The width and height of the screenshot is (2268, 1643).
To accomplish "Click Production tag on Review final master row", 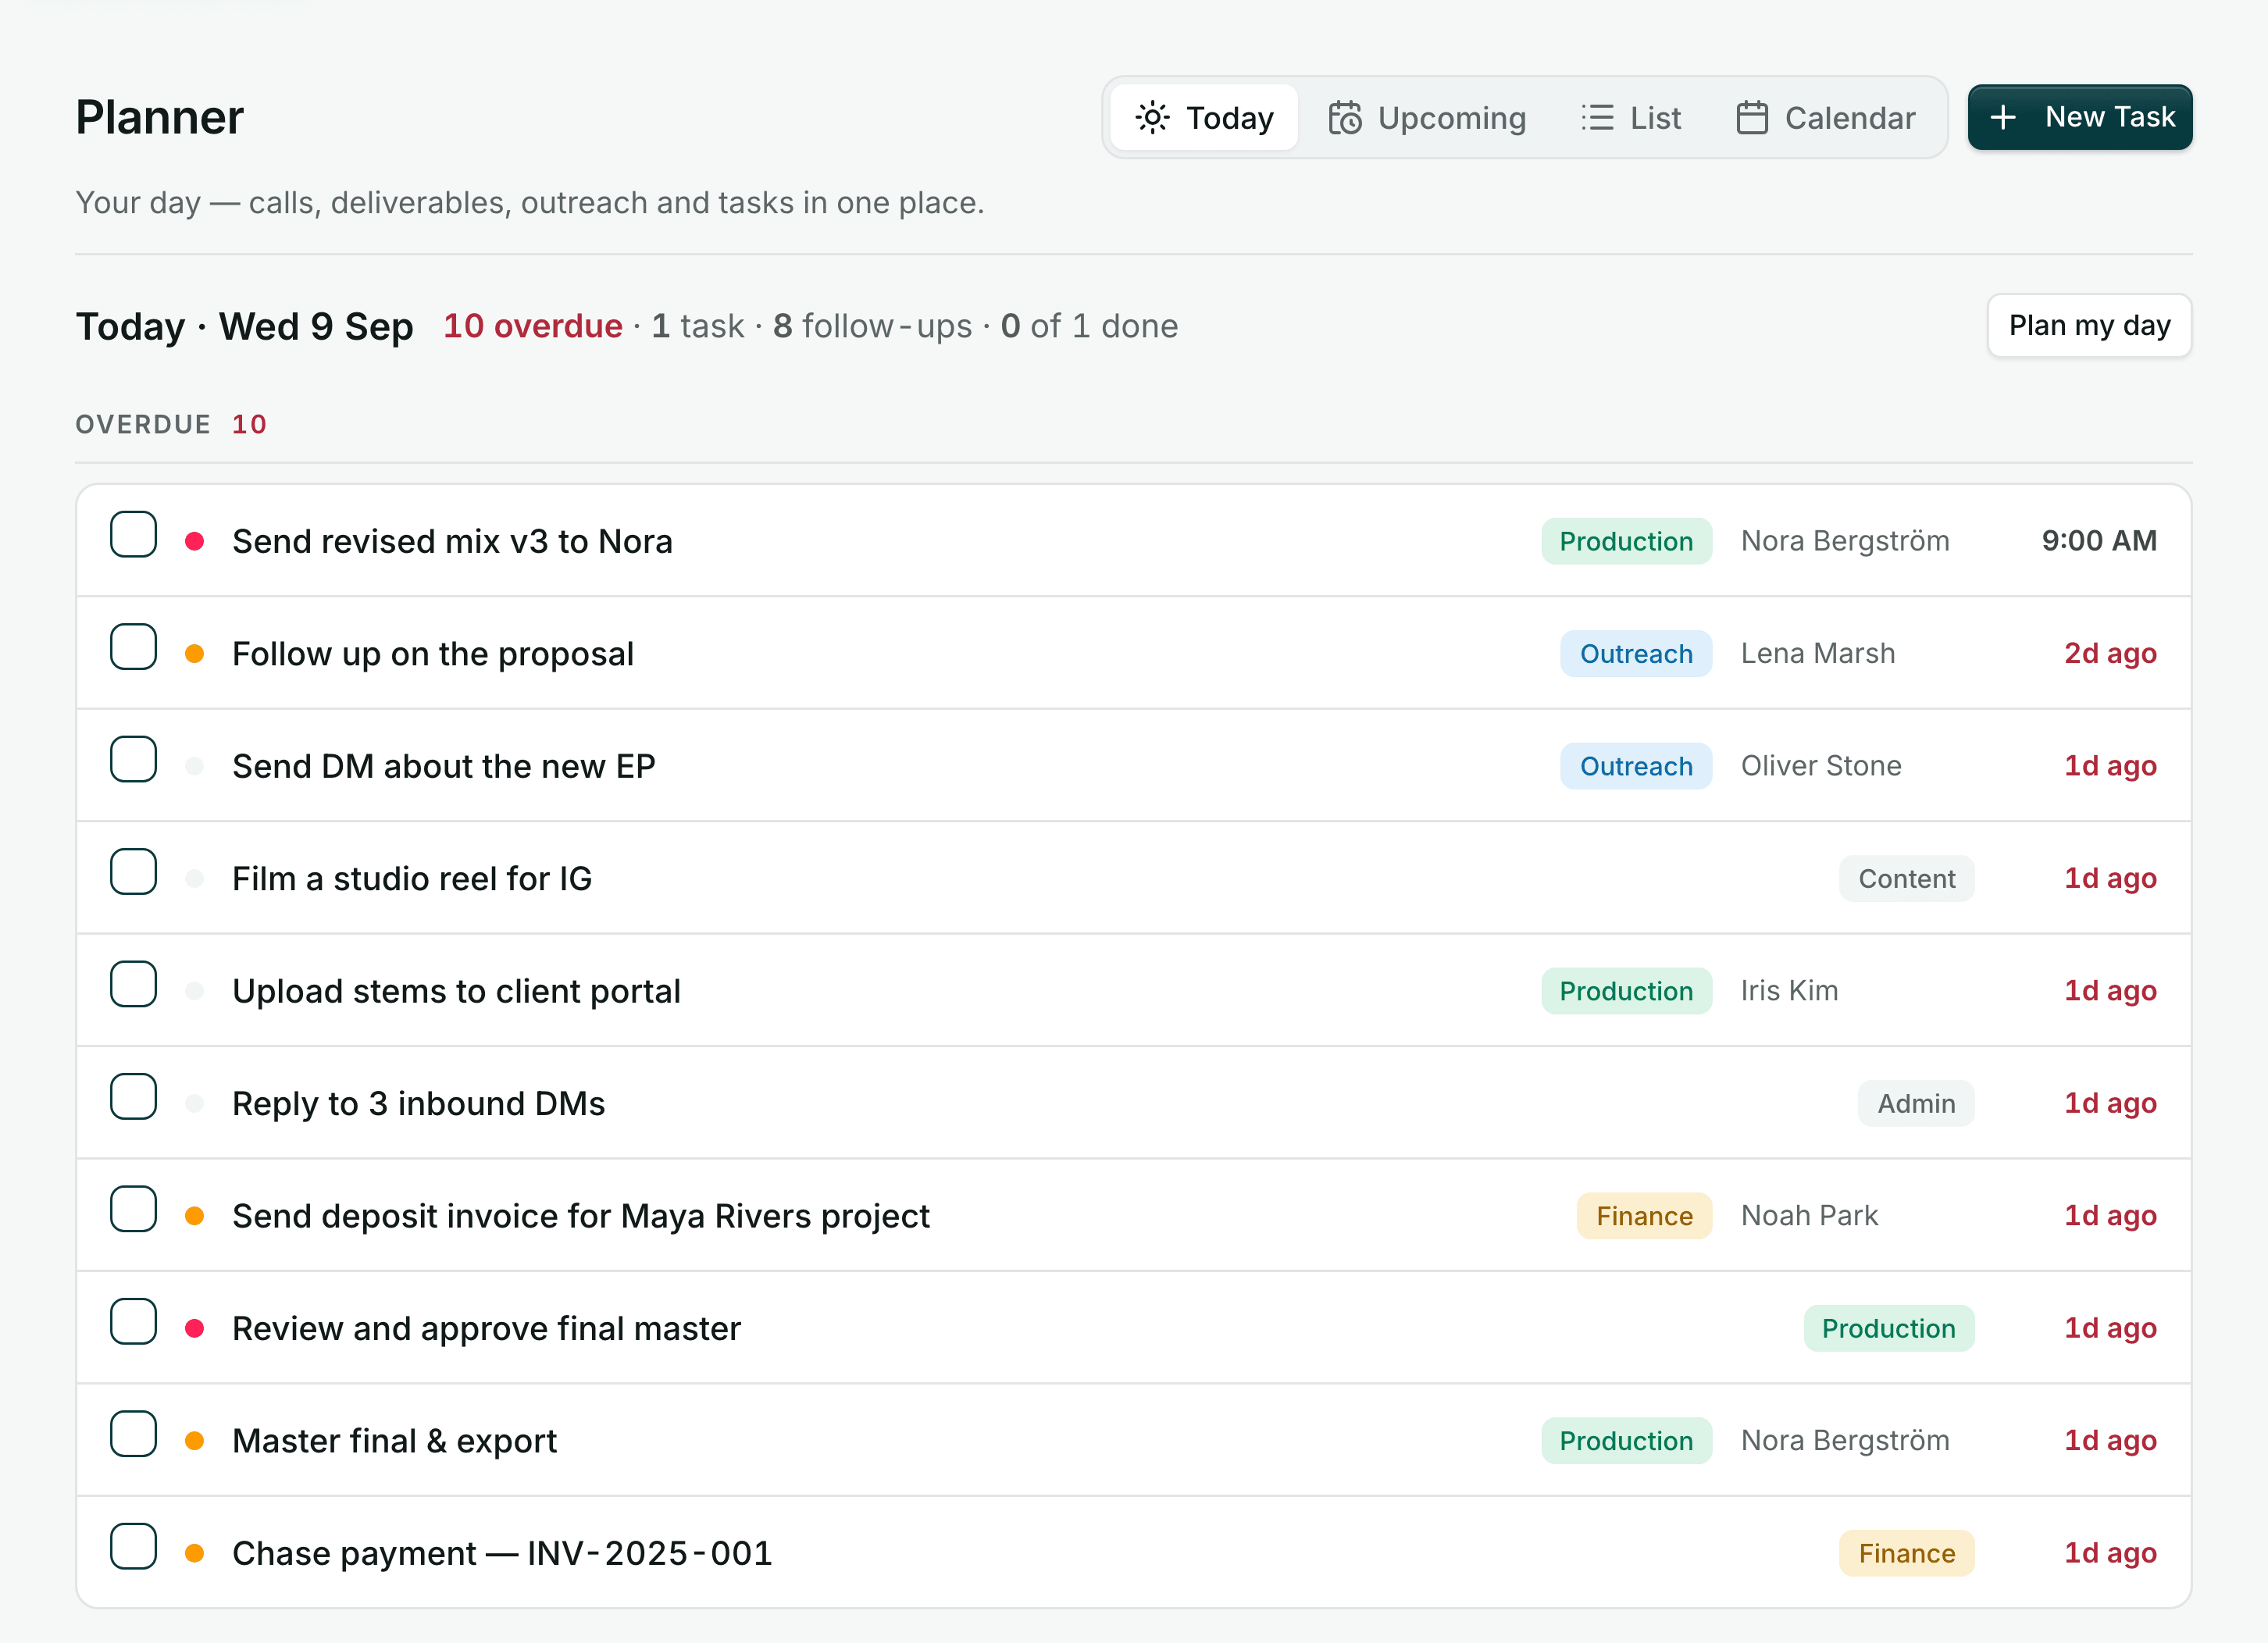I will (1889, 1329).
